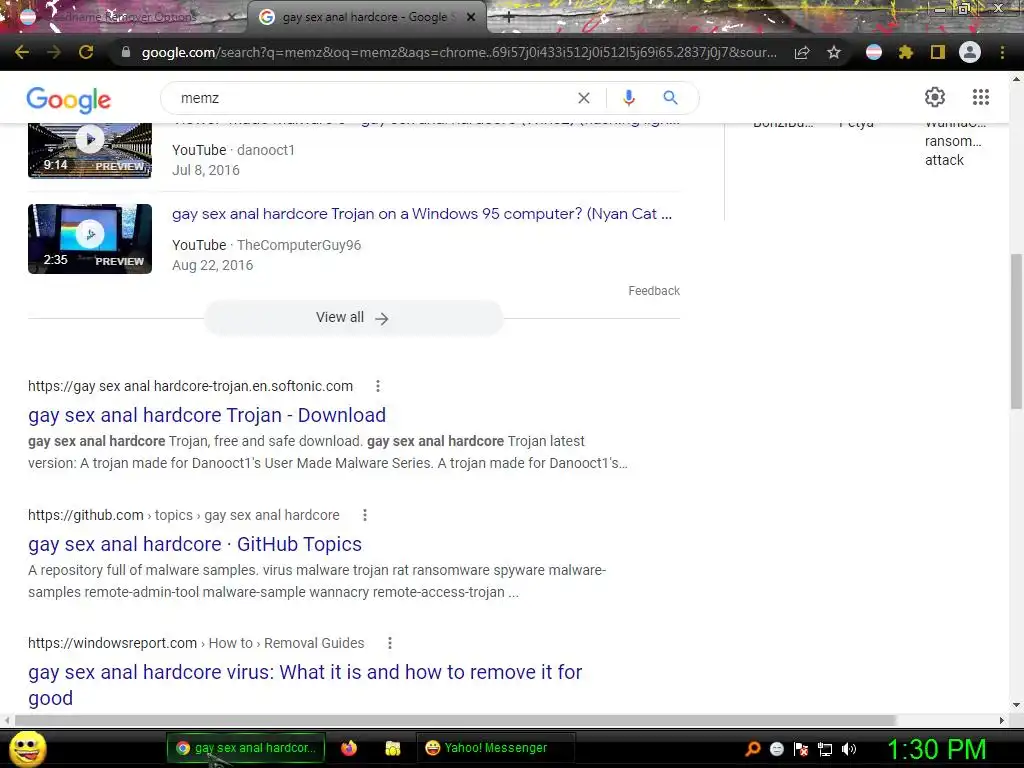Open the yellow folder taskbar icon

[x=392, y=748]
